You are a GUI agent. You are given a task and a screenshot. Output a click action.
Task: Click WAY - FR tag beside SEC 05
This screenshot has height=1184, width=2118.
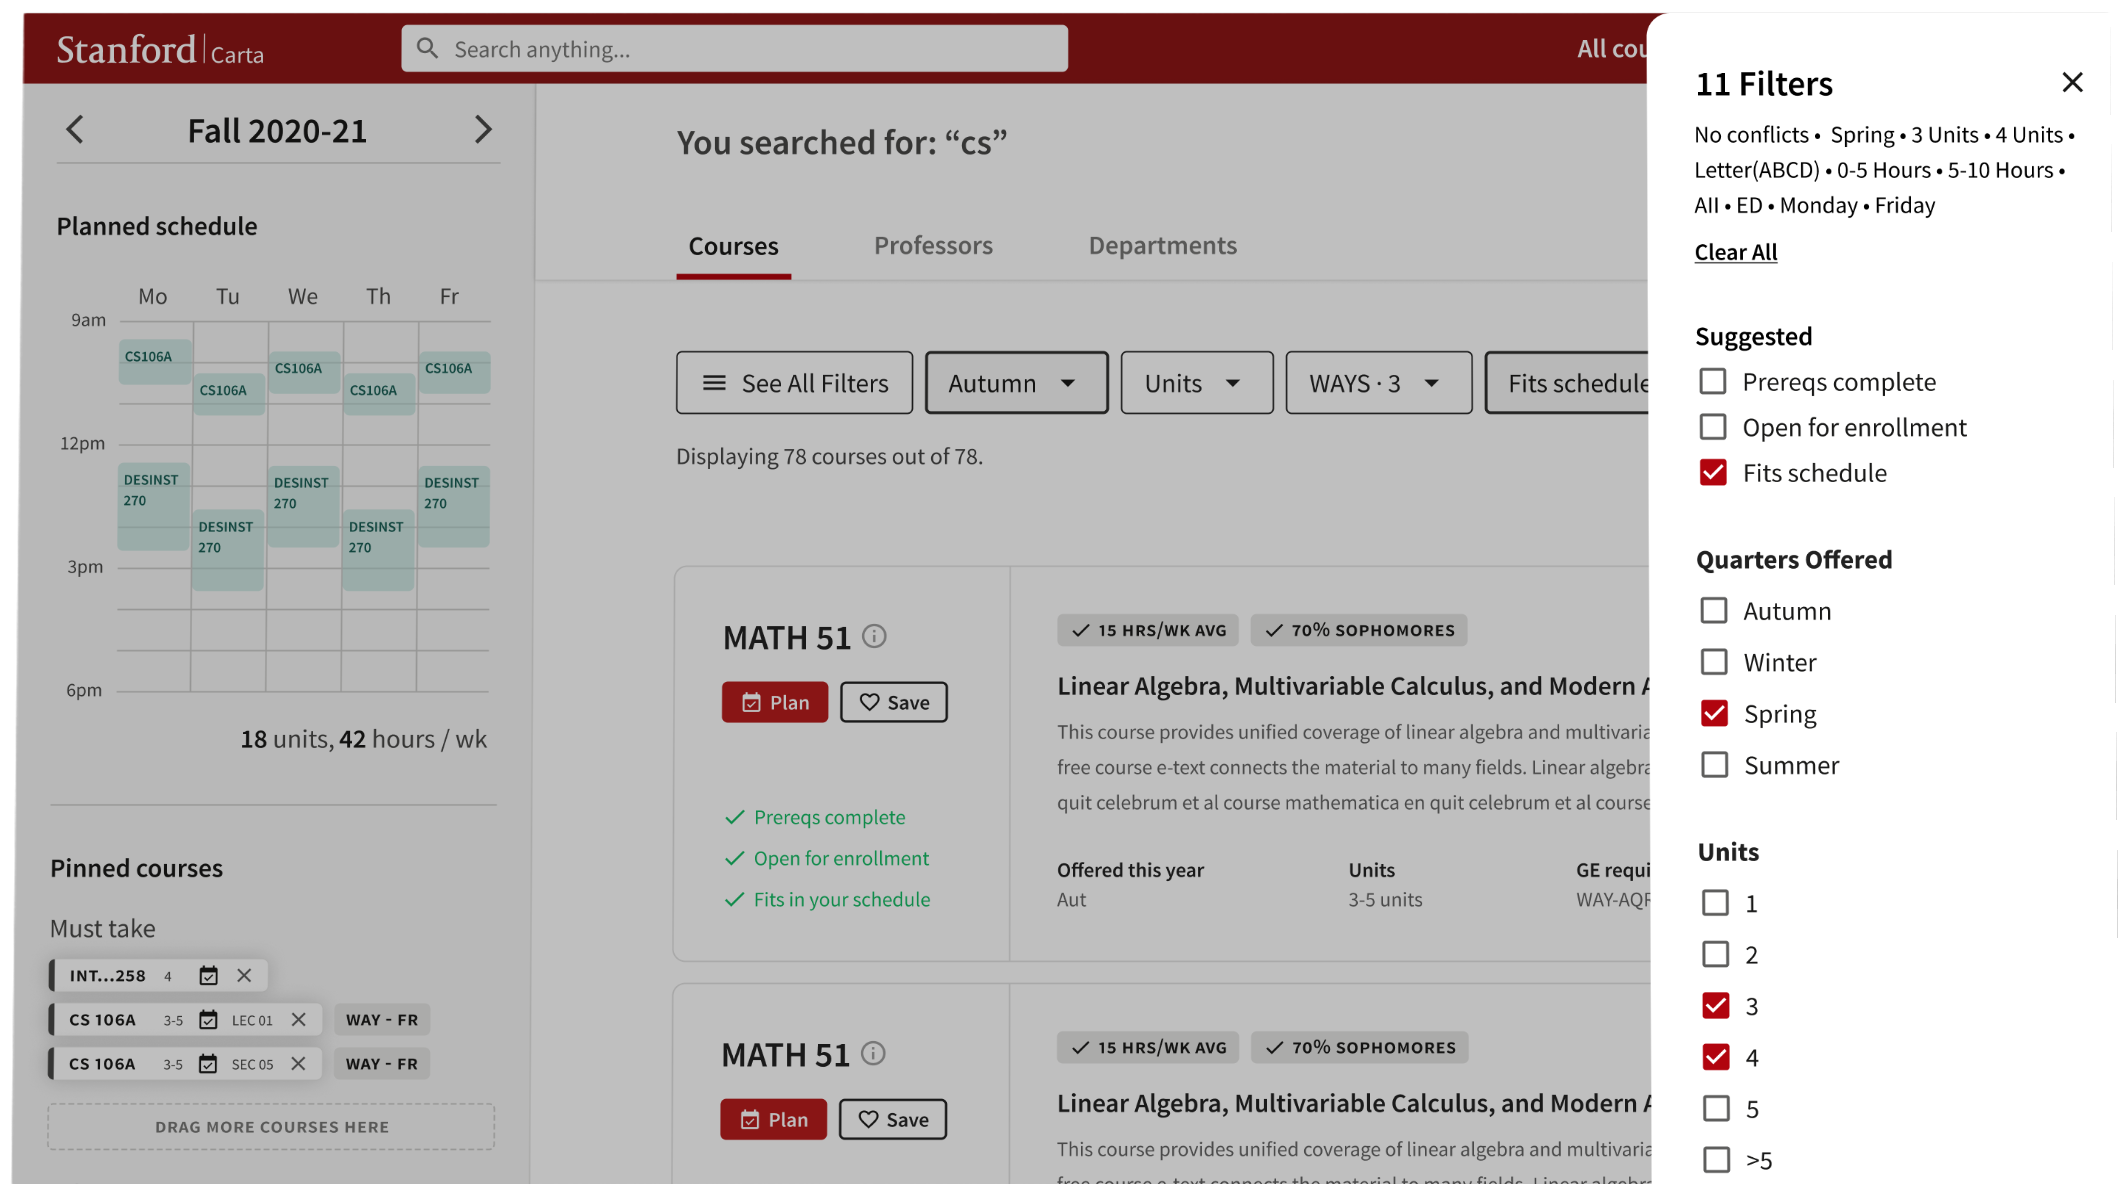click(x=382, y=1064)
